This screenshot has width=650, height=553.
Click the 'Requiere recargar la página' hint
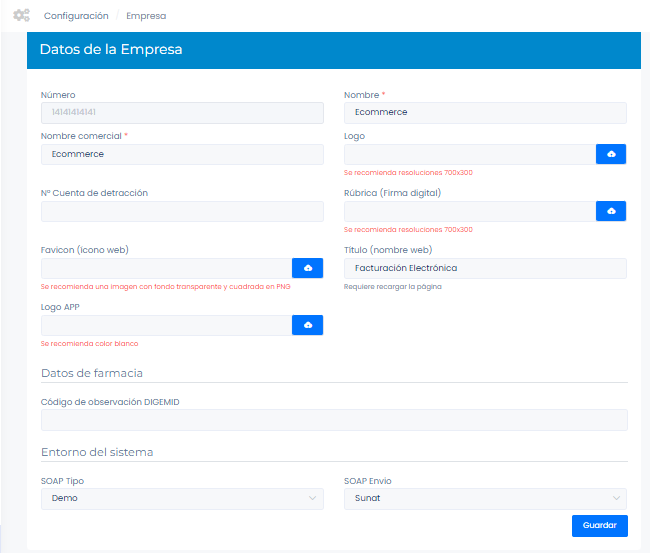tap(393, 286)
